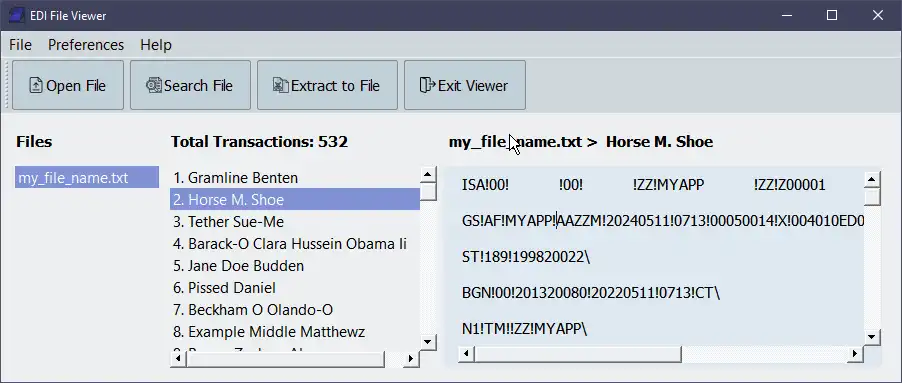The height and width of the screenshot is (383, 902).
Task: Click transaction list scroll down arrow
Action: click(x=427, y=342)
